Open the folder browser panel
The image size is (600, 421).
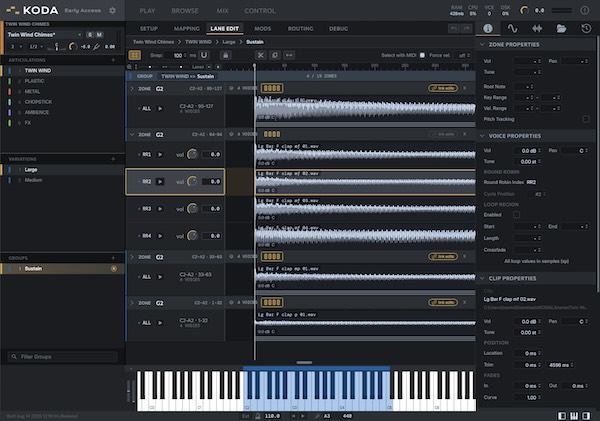click(561, 28)
